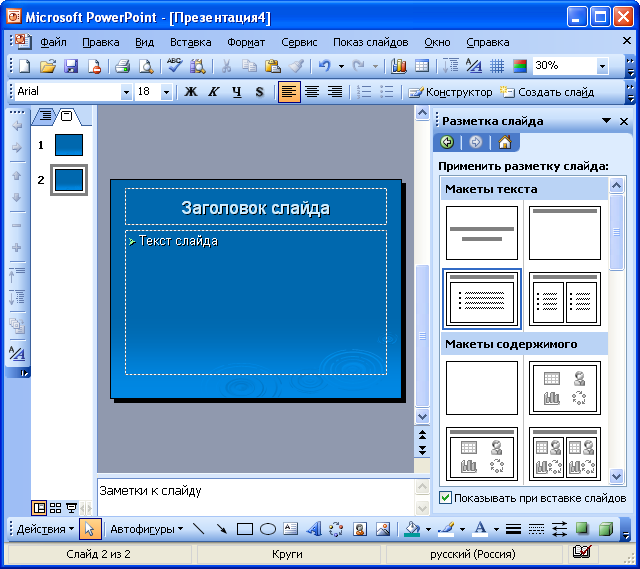Go back in the task pane
This screenshot has height=569, width=640.
(447, 142)
